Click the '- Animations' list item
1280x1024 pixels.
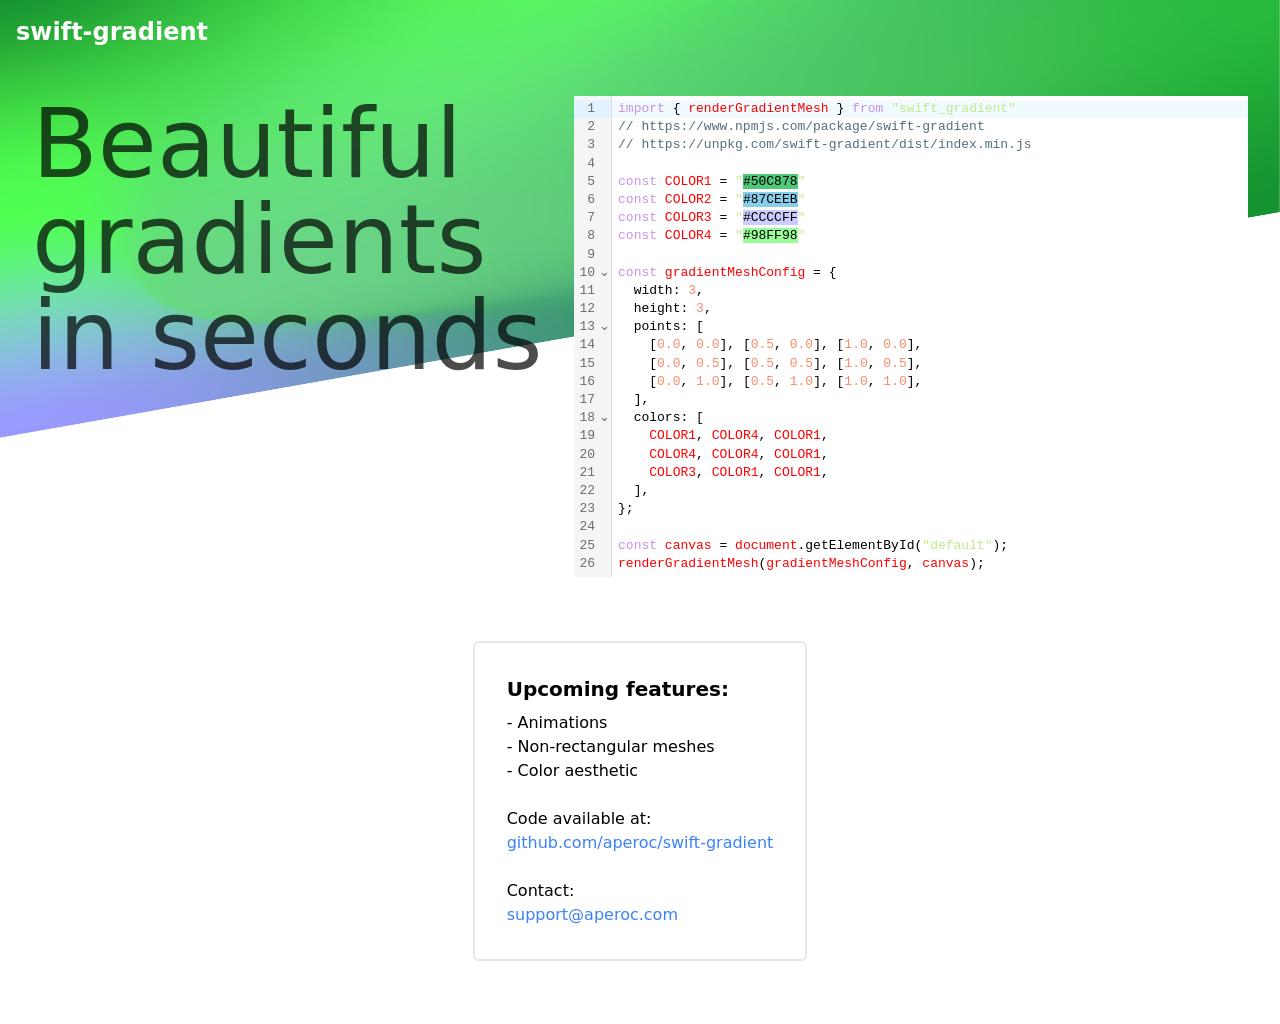tap(557, 722)
